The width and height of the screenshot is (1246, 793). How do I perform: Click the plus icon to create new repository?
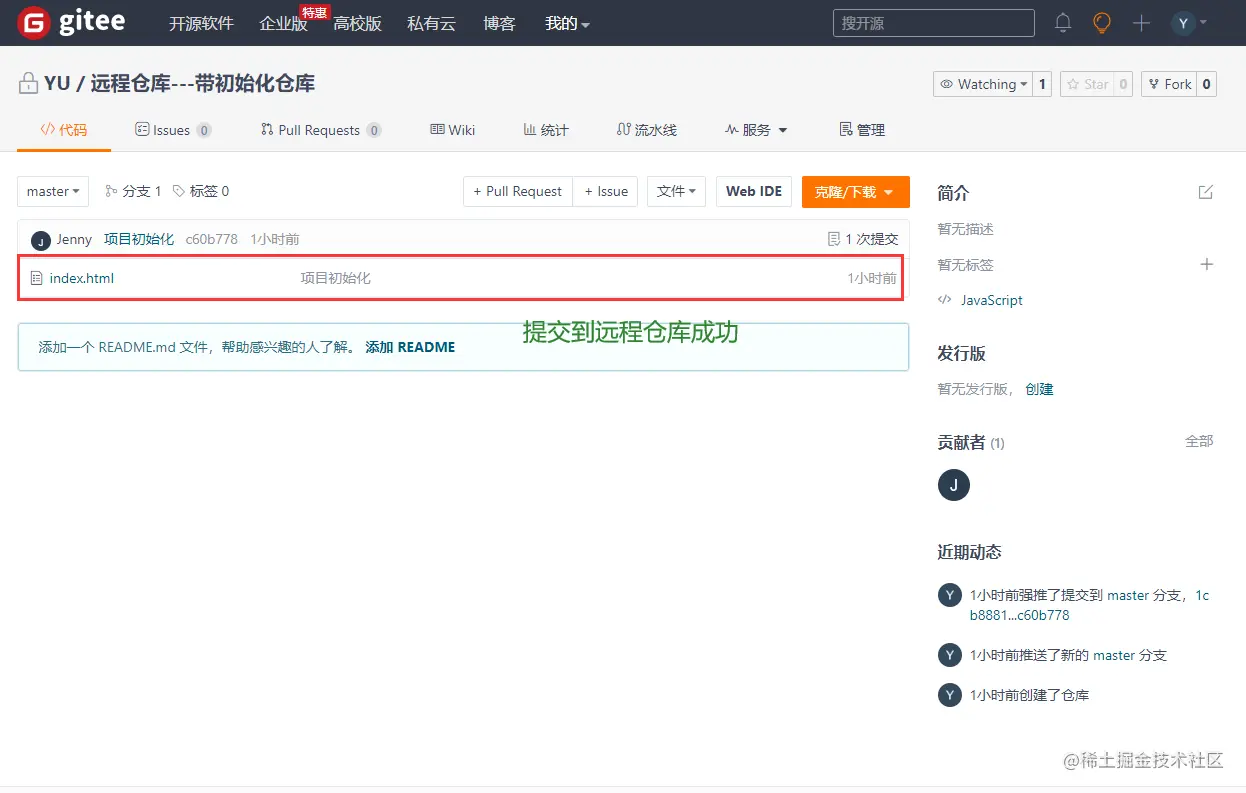click(1140, 22)
